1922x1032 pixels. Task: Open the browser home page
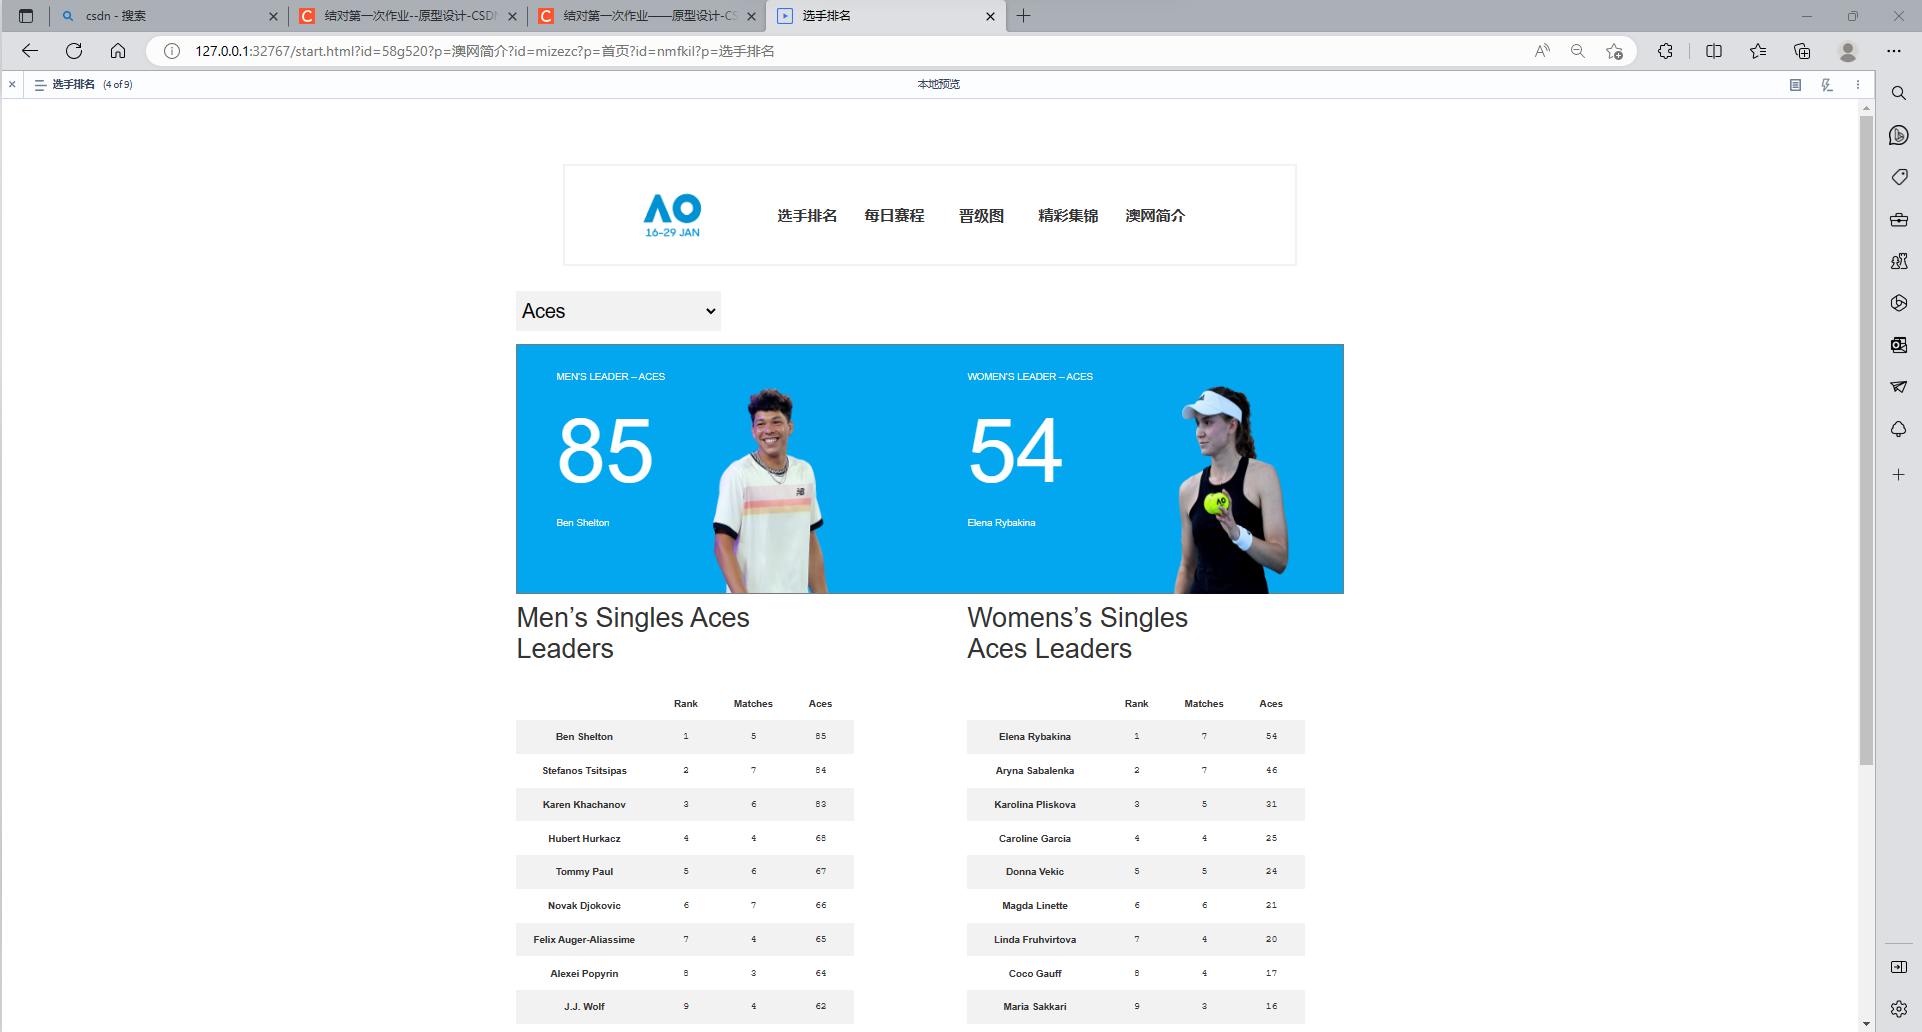coord(118,51)
